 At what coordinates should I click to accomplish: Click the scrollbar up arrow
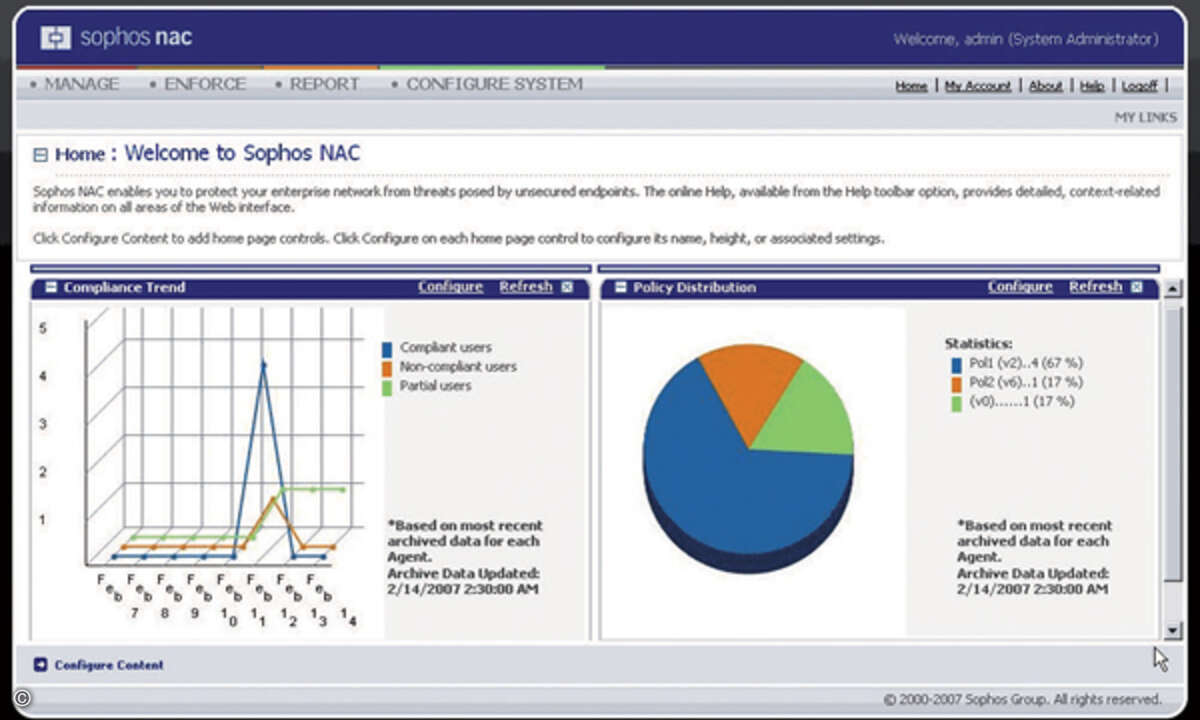[x=1173, y=288]
